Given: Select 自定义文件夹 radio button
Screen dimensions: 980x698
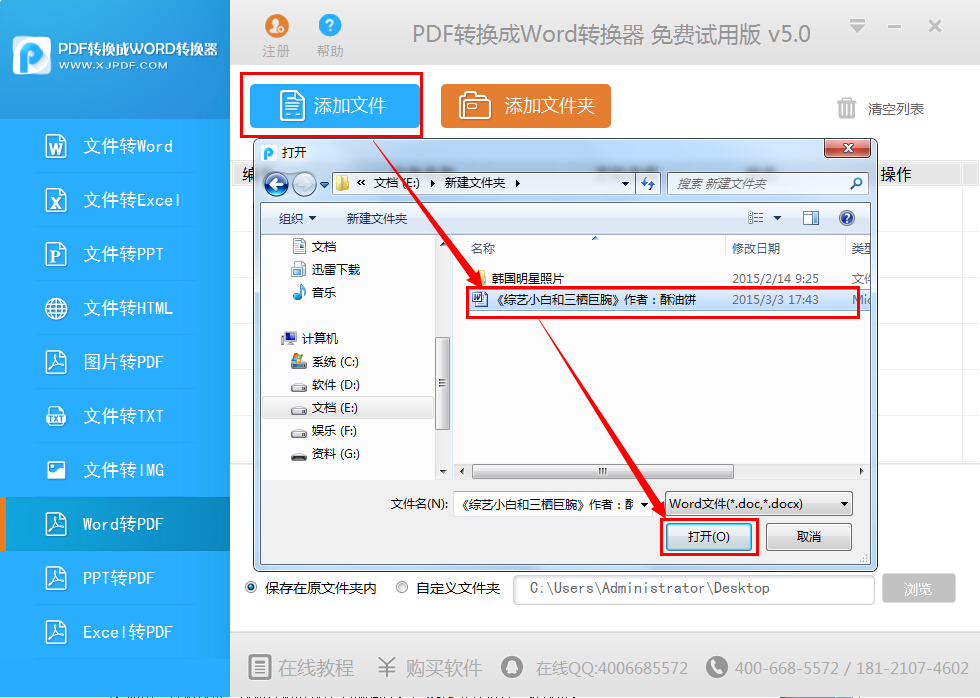Looking at the screenshot, I should tap(402, 587).
